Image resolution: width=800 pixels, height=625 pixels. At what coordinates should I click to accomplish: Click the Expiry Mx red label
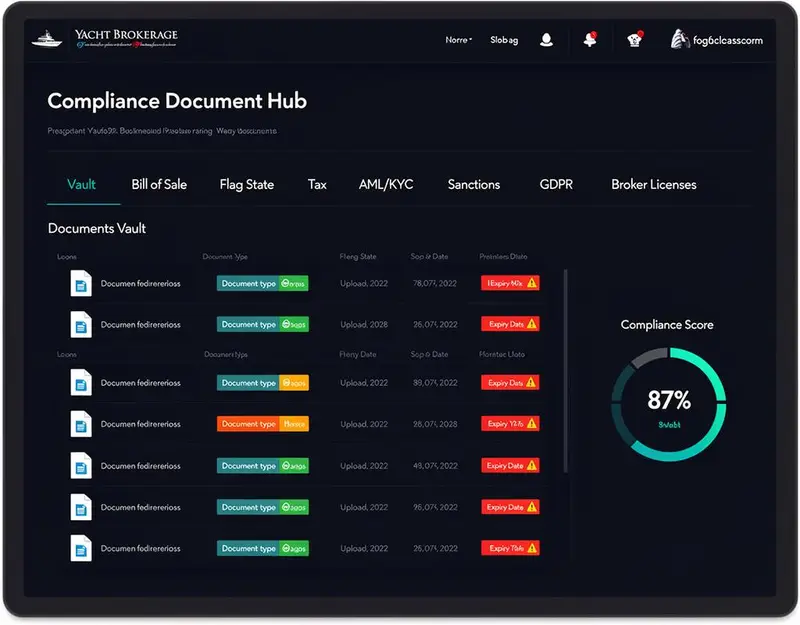click(x=510, y=283)
